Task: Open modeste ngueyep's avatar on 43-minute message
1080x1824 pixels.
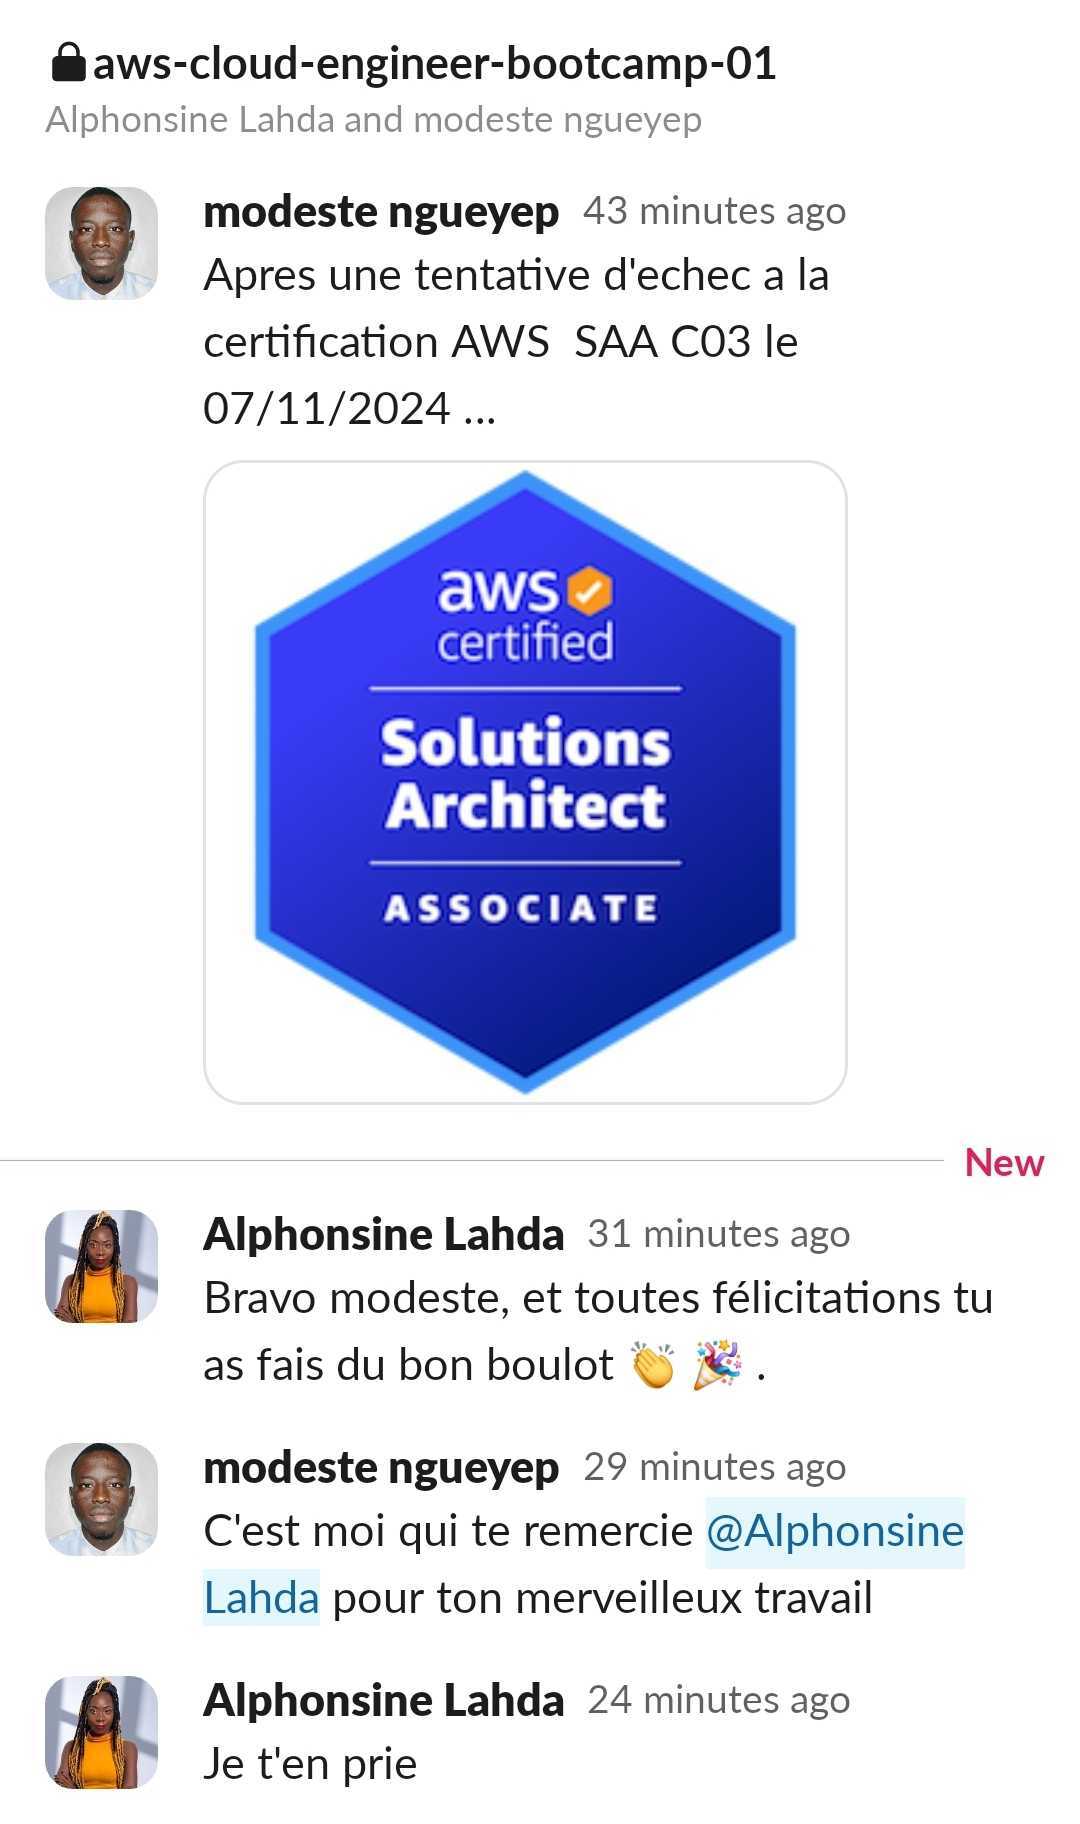Action: pyautogui.click(x=101, y=243)
